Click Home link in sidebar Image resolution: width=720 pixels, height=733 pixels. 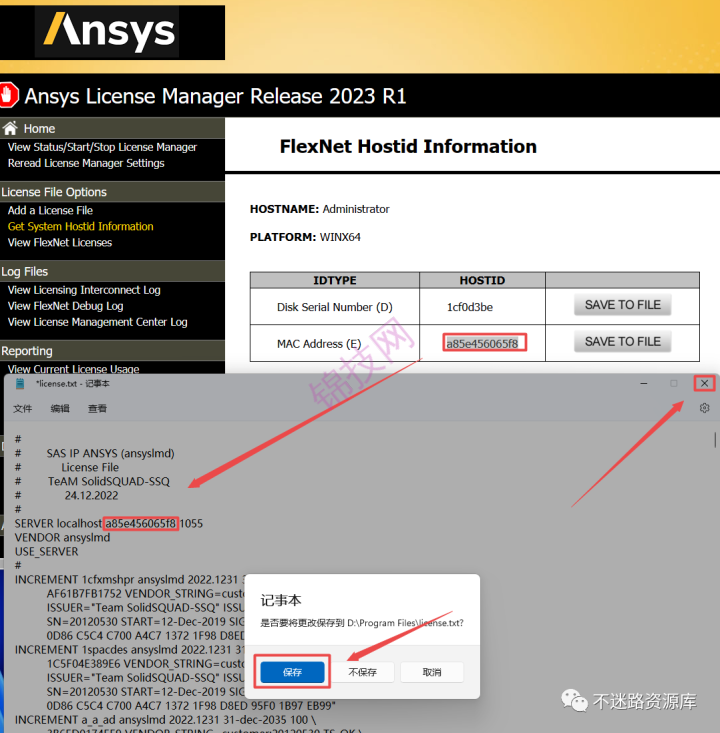pyautogui.click(x=39, y=129)
